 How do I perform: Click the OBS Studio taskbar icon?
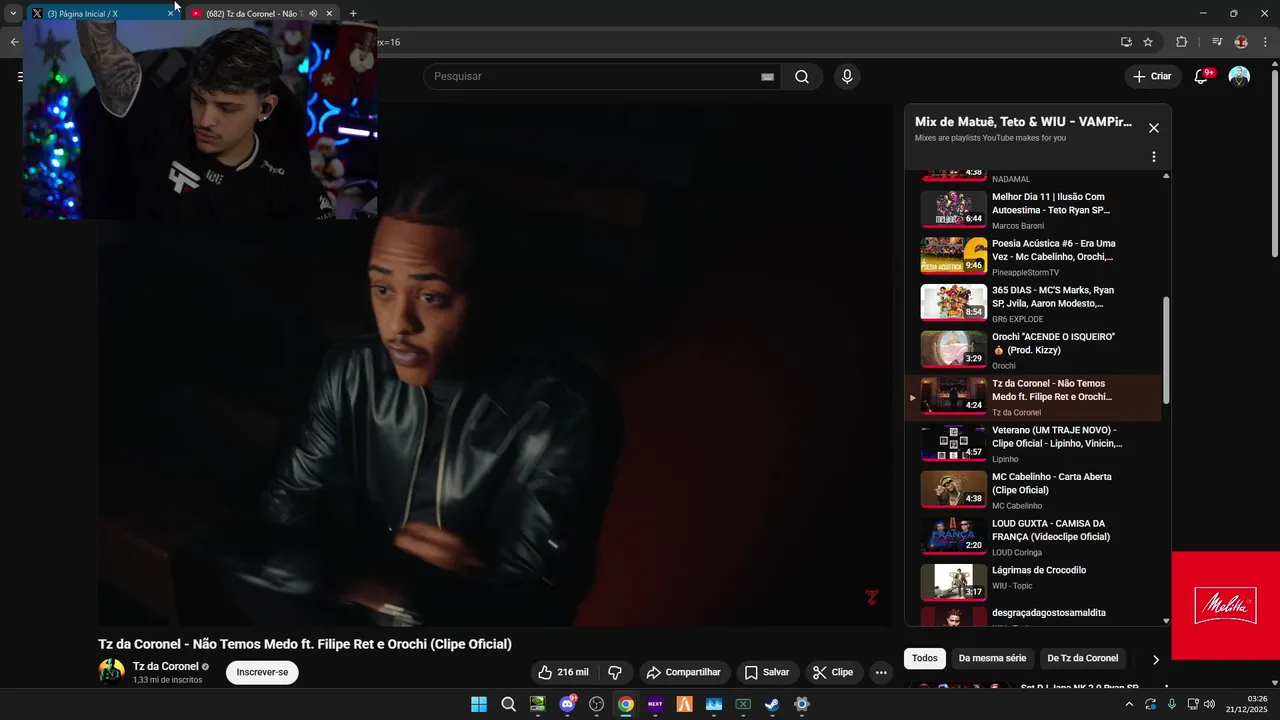point(597,704)
